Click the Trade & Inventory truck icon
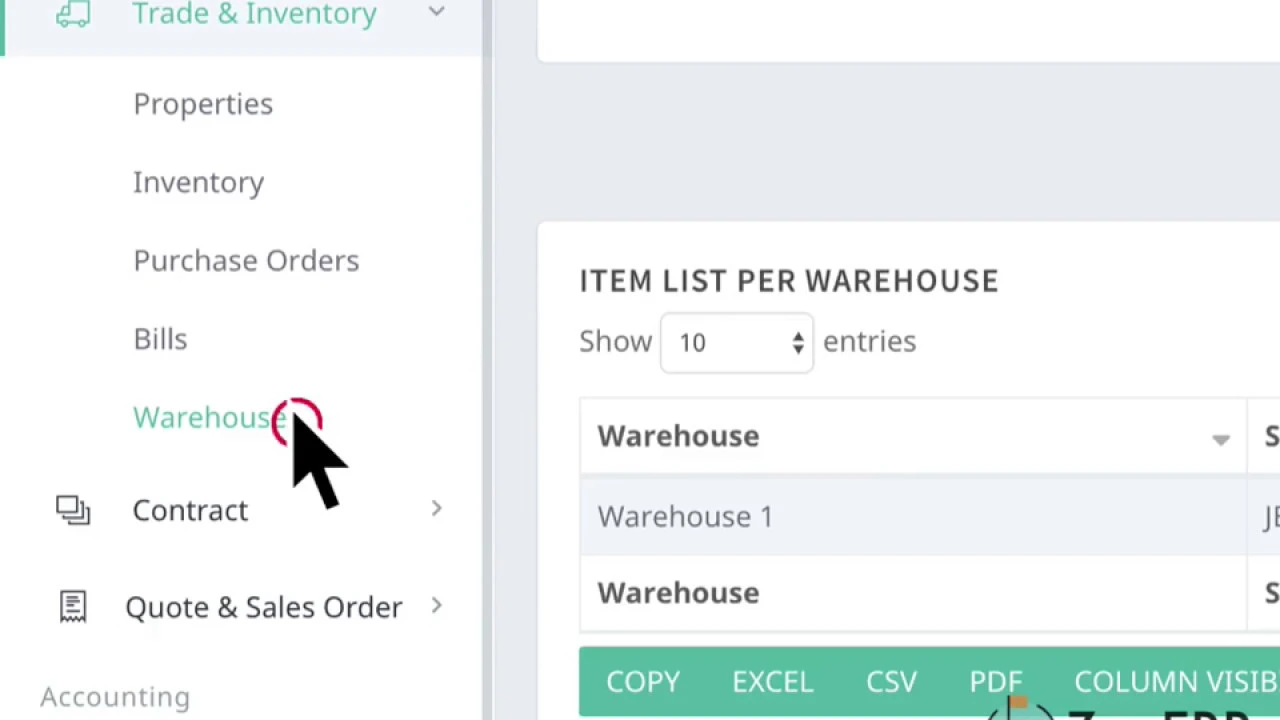The image size is (1280, 720). (x=73, y=14)
